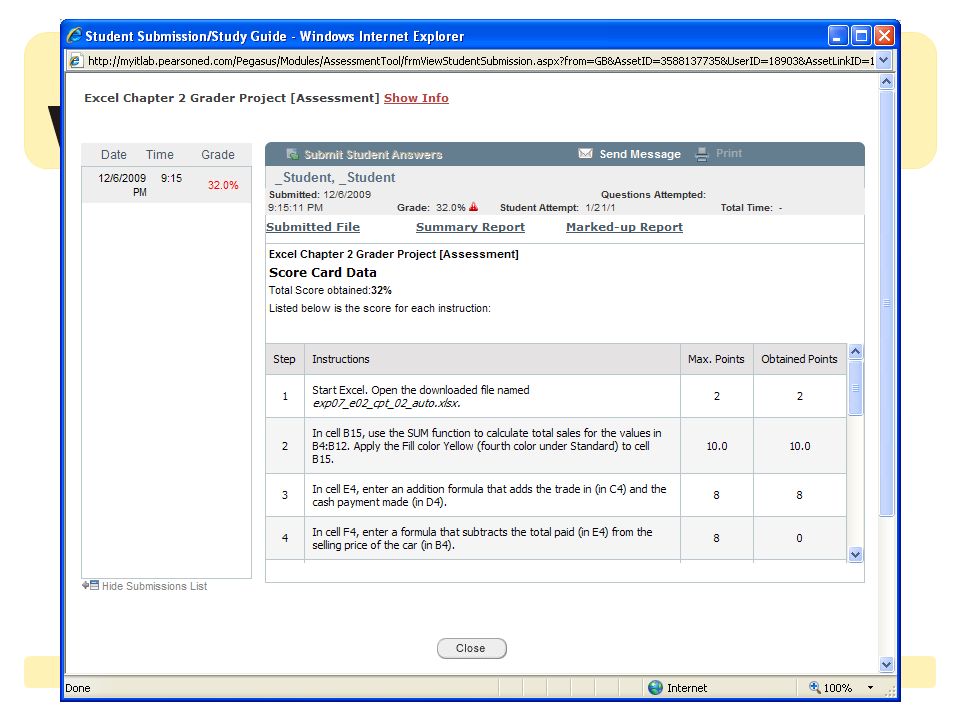Click 'Total Score obtained:32%' text

coord(330,290)
